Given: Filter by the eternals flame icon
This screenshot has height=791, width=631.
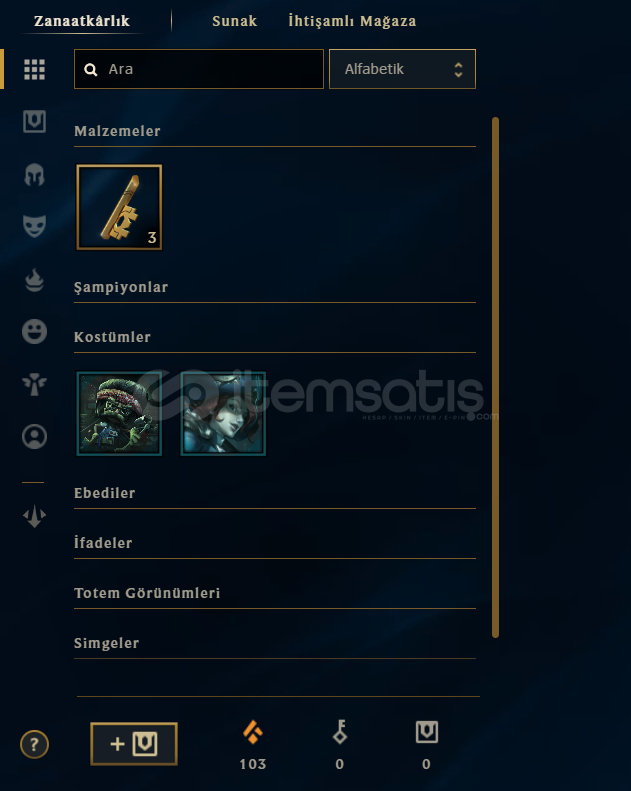Looking at the screenshot, I should (34, 280).
